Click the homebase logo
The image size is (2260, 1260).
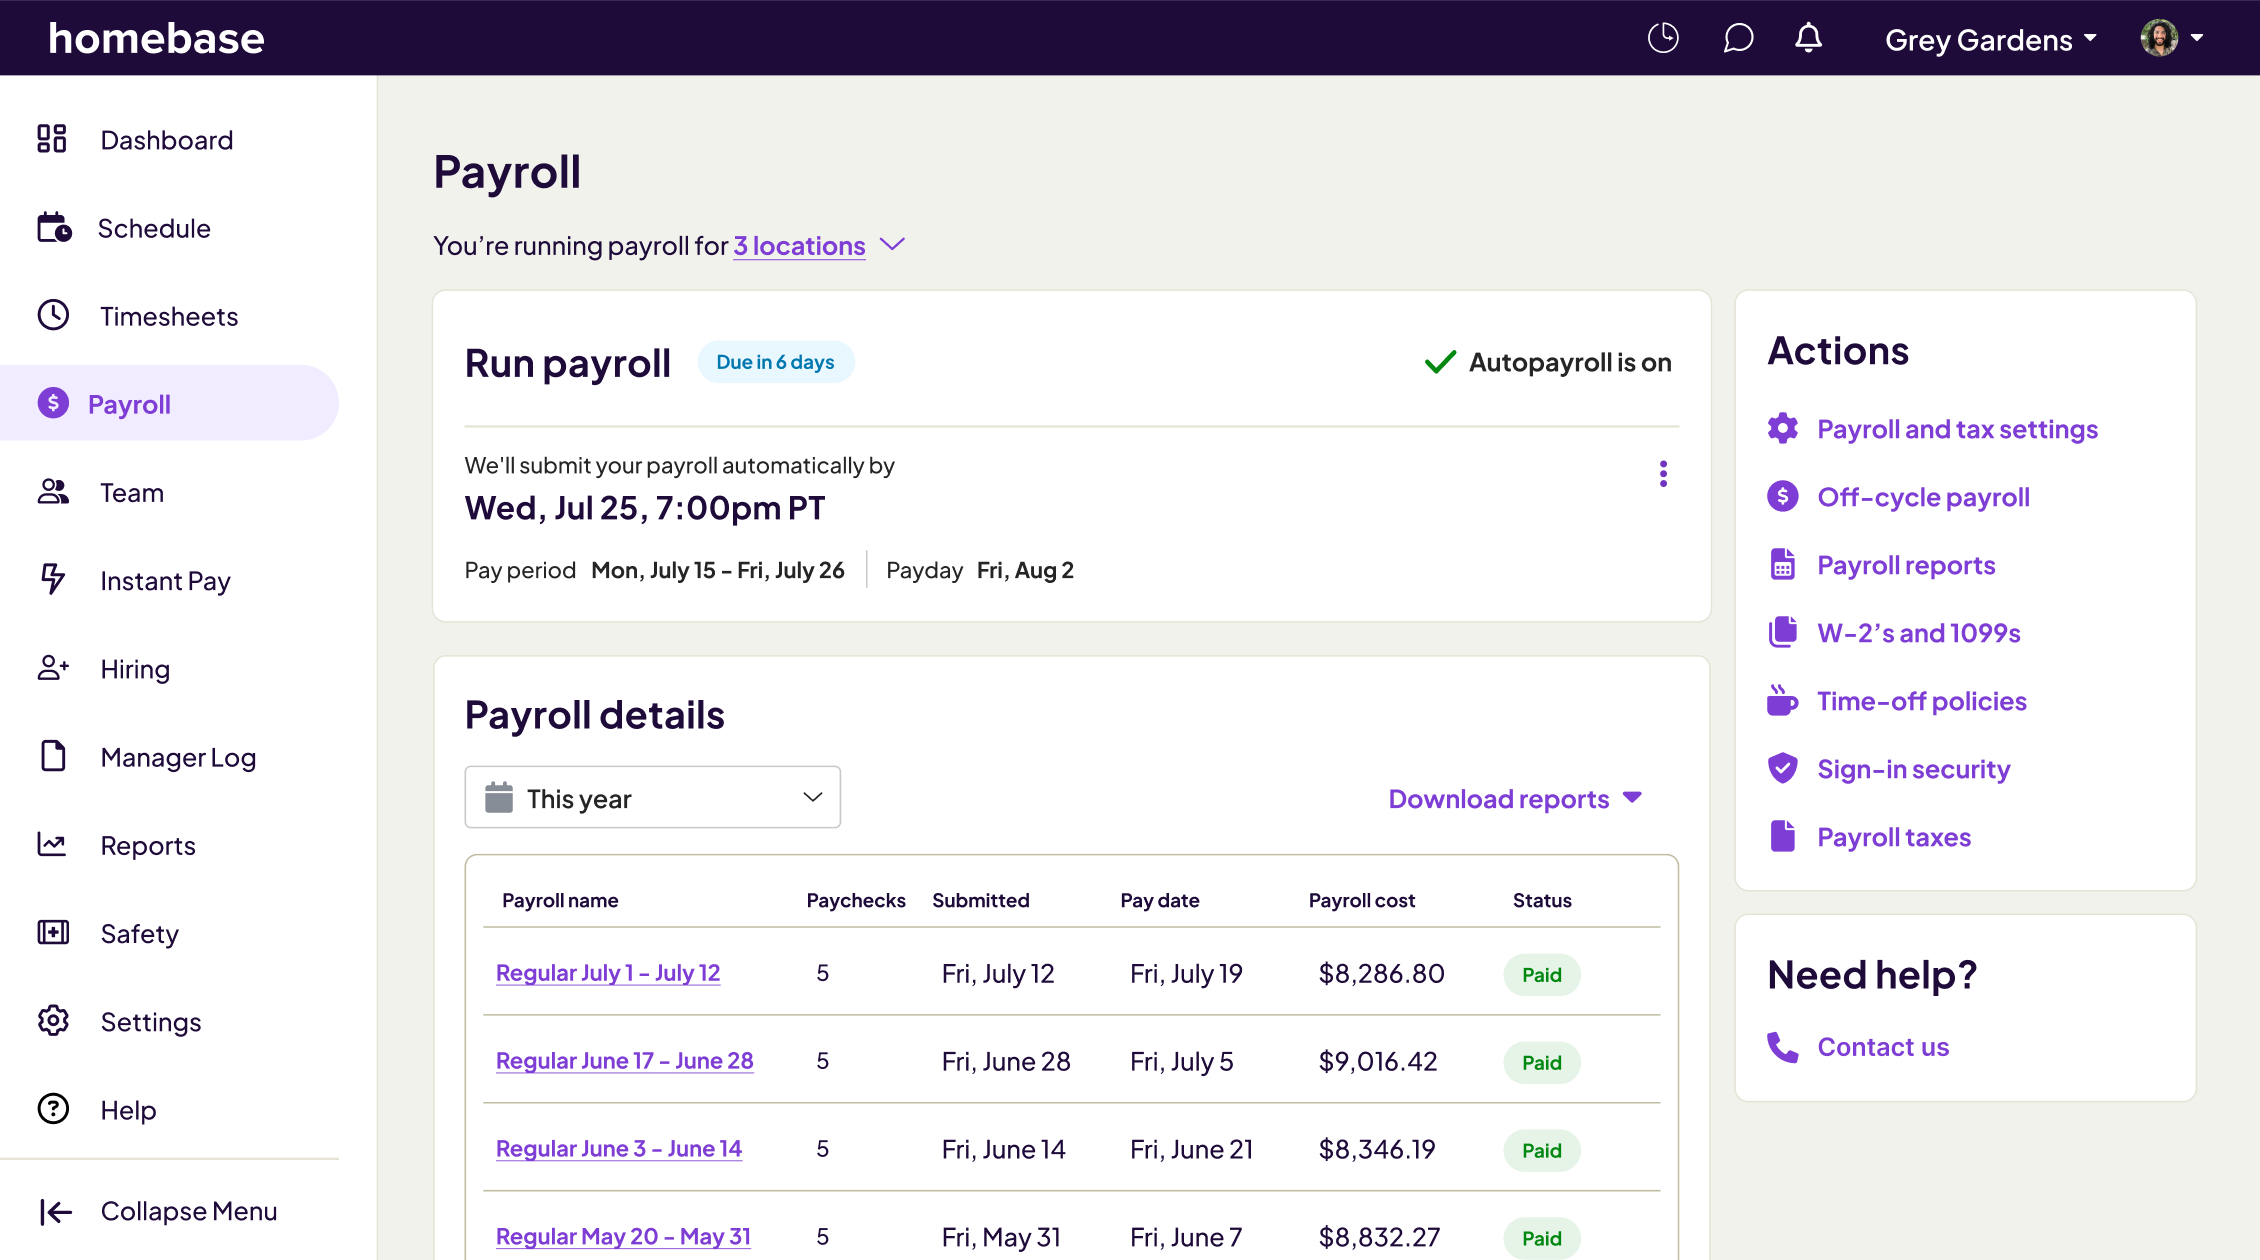(x=156, y=38)
